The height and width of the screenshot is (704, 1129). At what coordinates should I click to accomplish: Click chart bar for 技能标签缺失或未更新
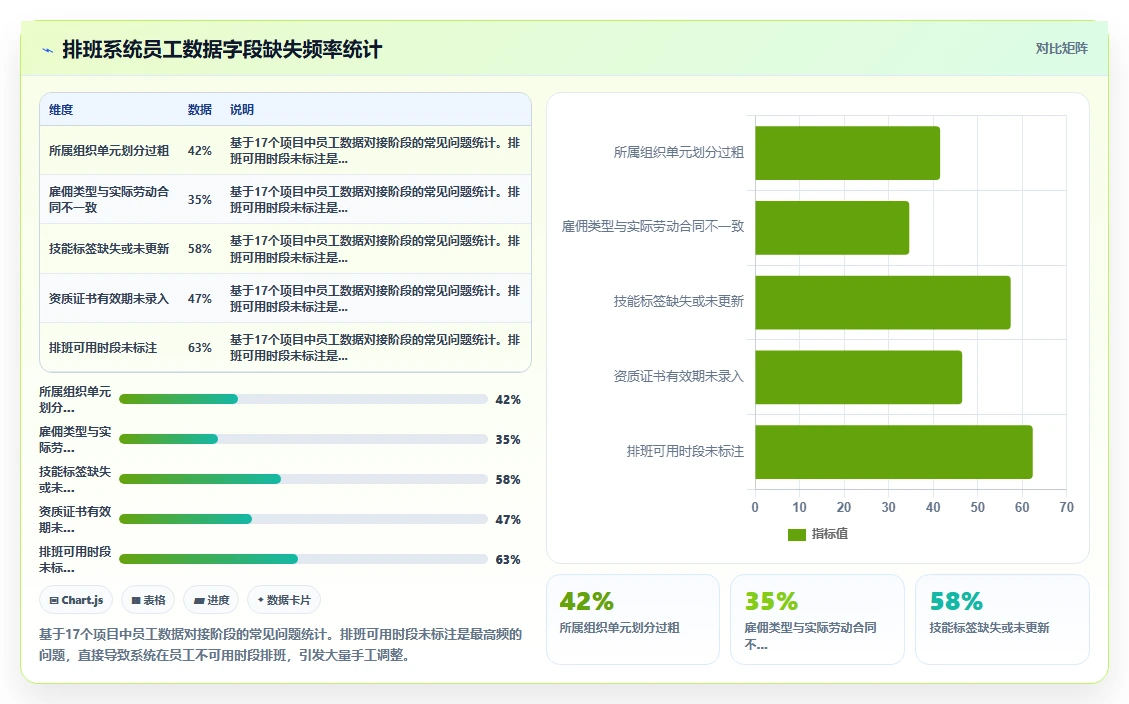pos(883,302)
